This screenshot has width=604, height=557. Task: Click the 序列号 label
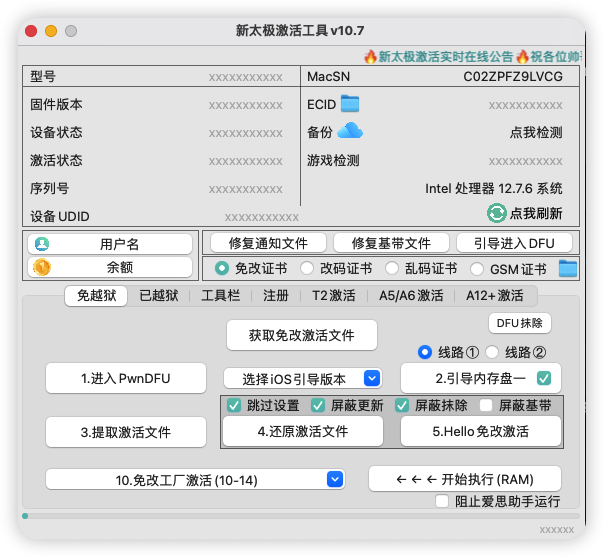coord(50,188)
